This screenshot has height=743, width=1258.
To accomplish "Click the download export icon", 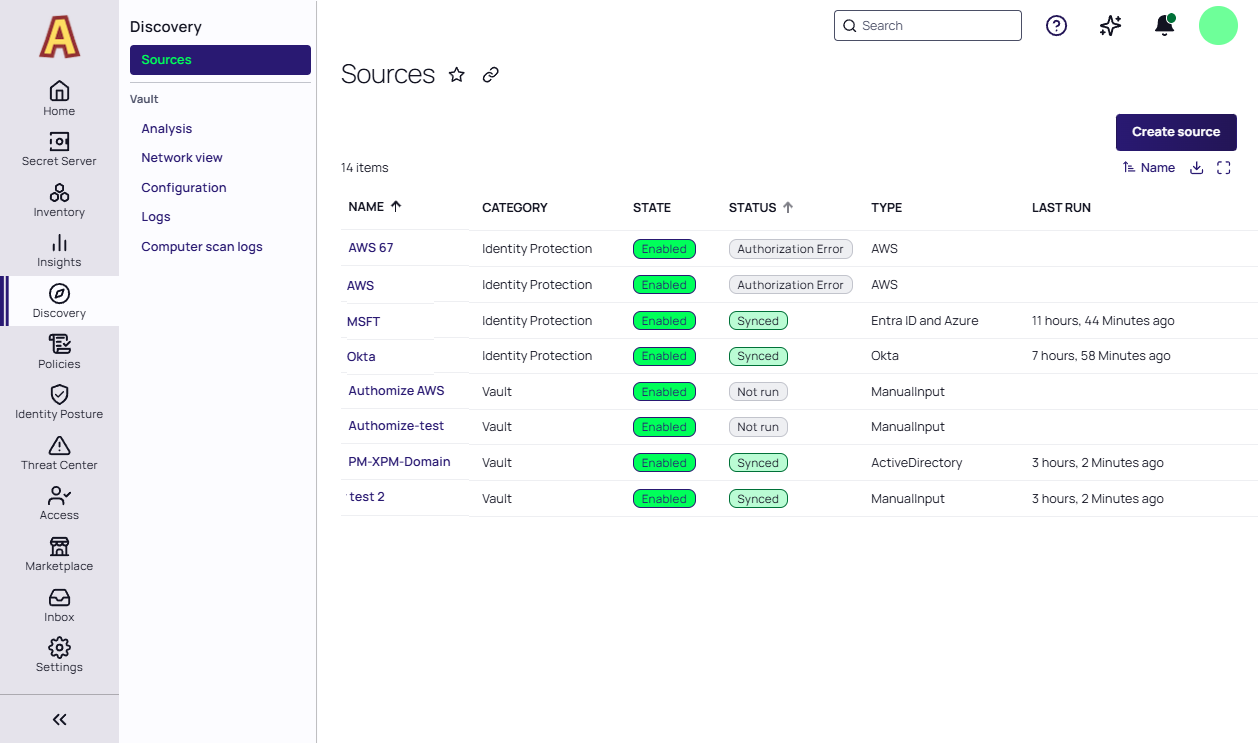I will 1196,168.
